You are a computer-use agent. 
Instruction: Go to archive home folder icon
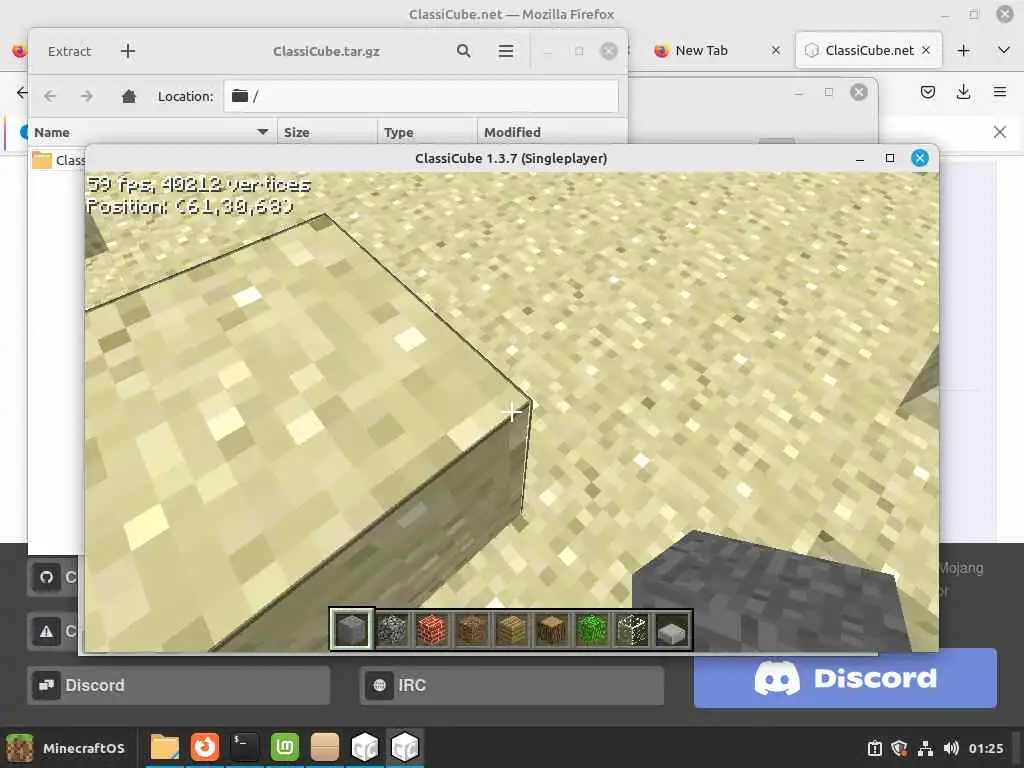coord(129,96)
